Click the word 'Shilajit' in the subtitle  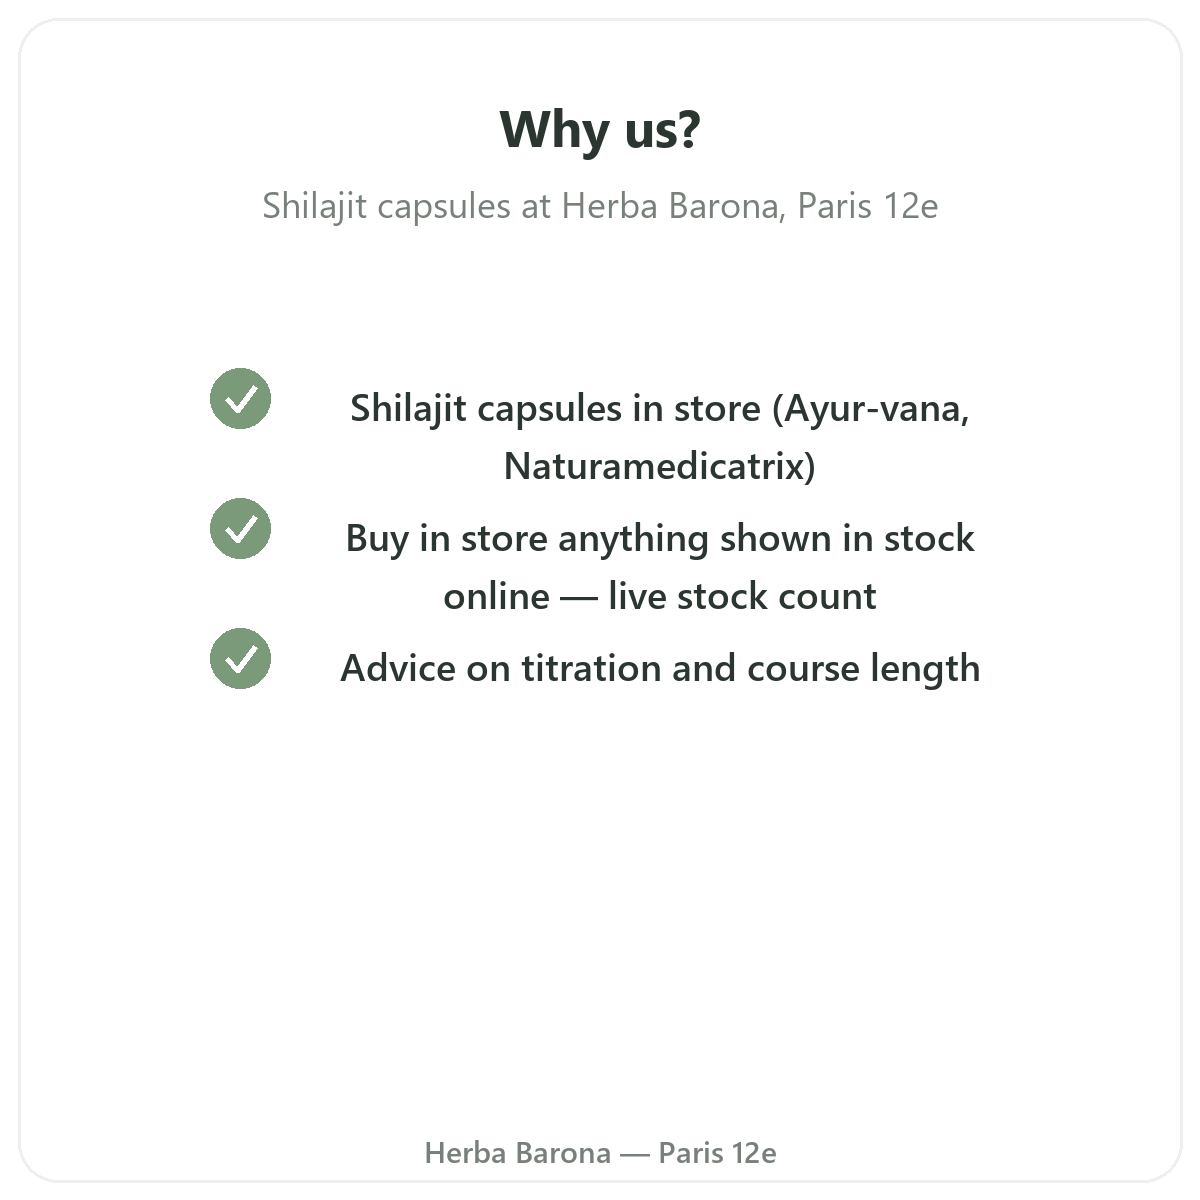pos(316,206)
